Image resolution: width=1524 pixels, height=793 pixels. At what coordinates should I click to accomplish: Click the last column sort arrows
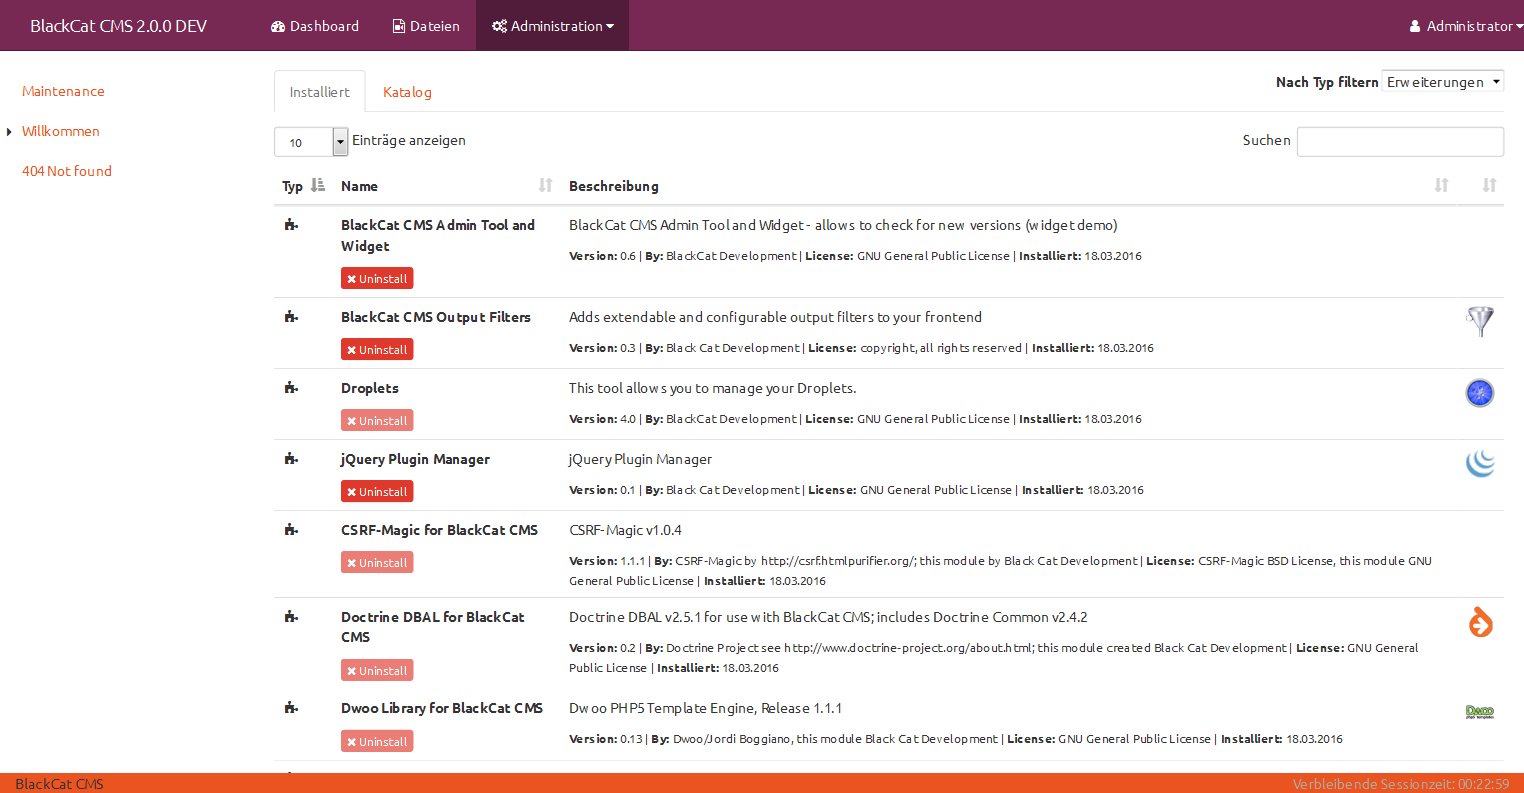1489,185
